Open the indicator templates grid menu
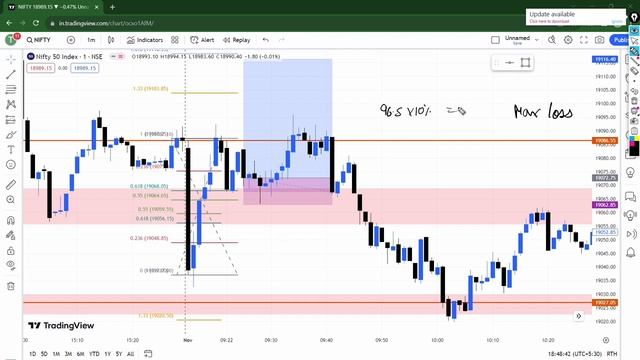Image resolution: width=640 pixels, height=360 pixels. click(175, 40)
